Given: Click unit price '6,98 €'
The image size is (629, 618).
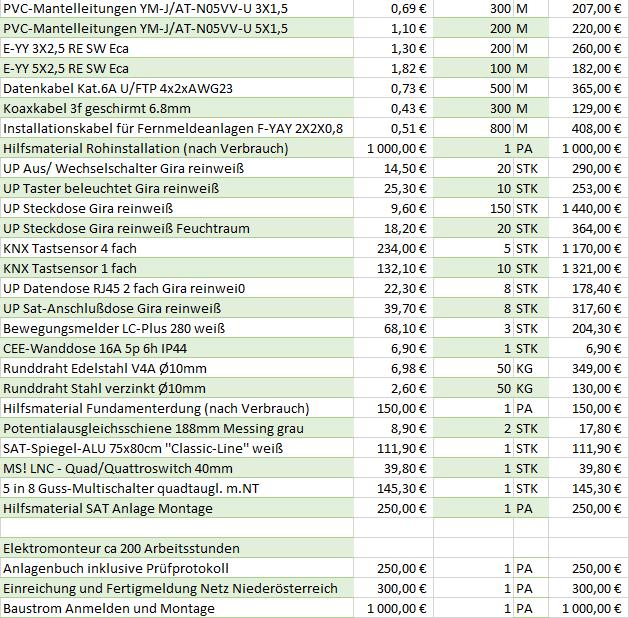Looking at the screenshot, I should pos(408,369).
